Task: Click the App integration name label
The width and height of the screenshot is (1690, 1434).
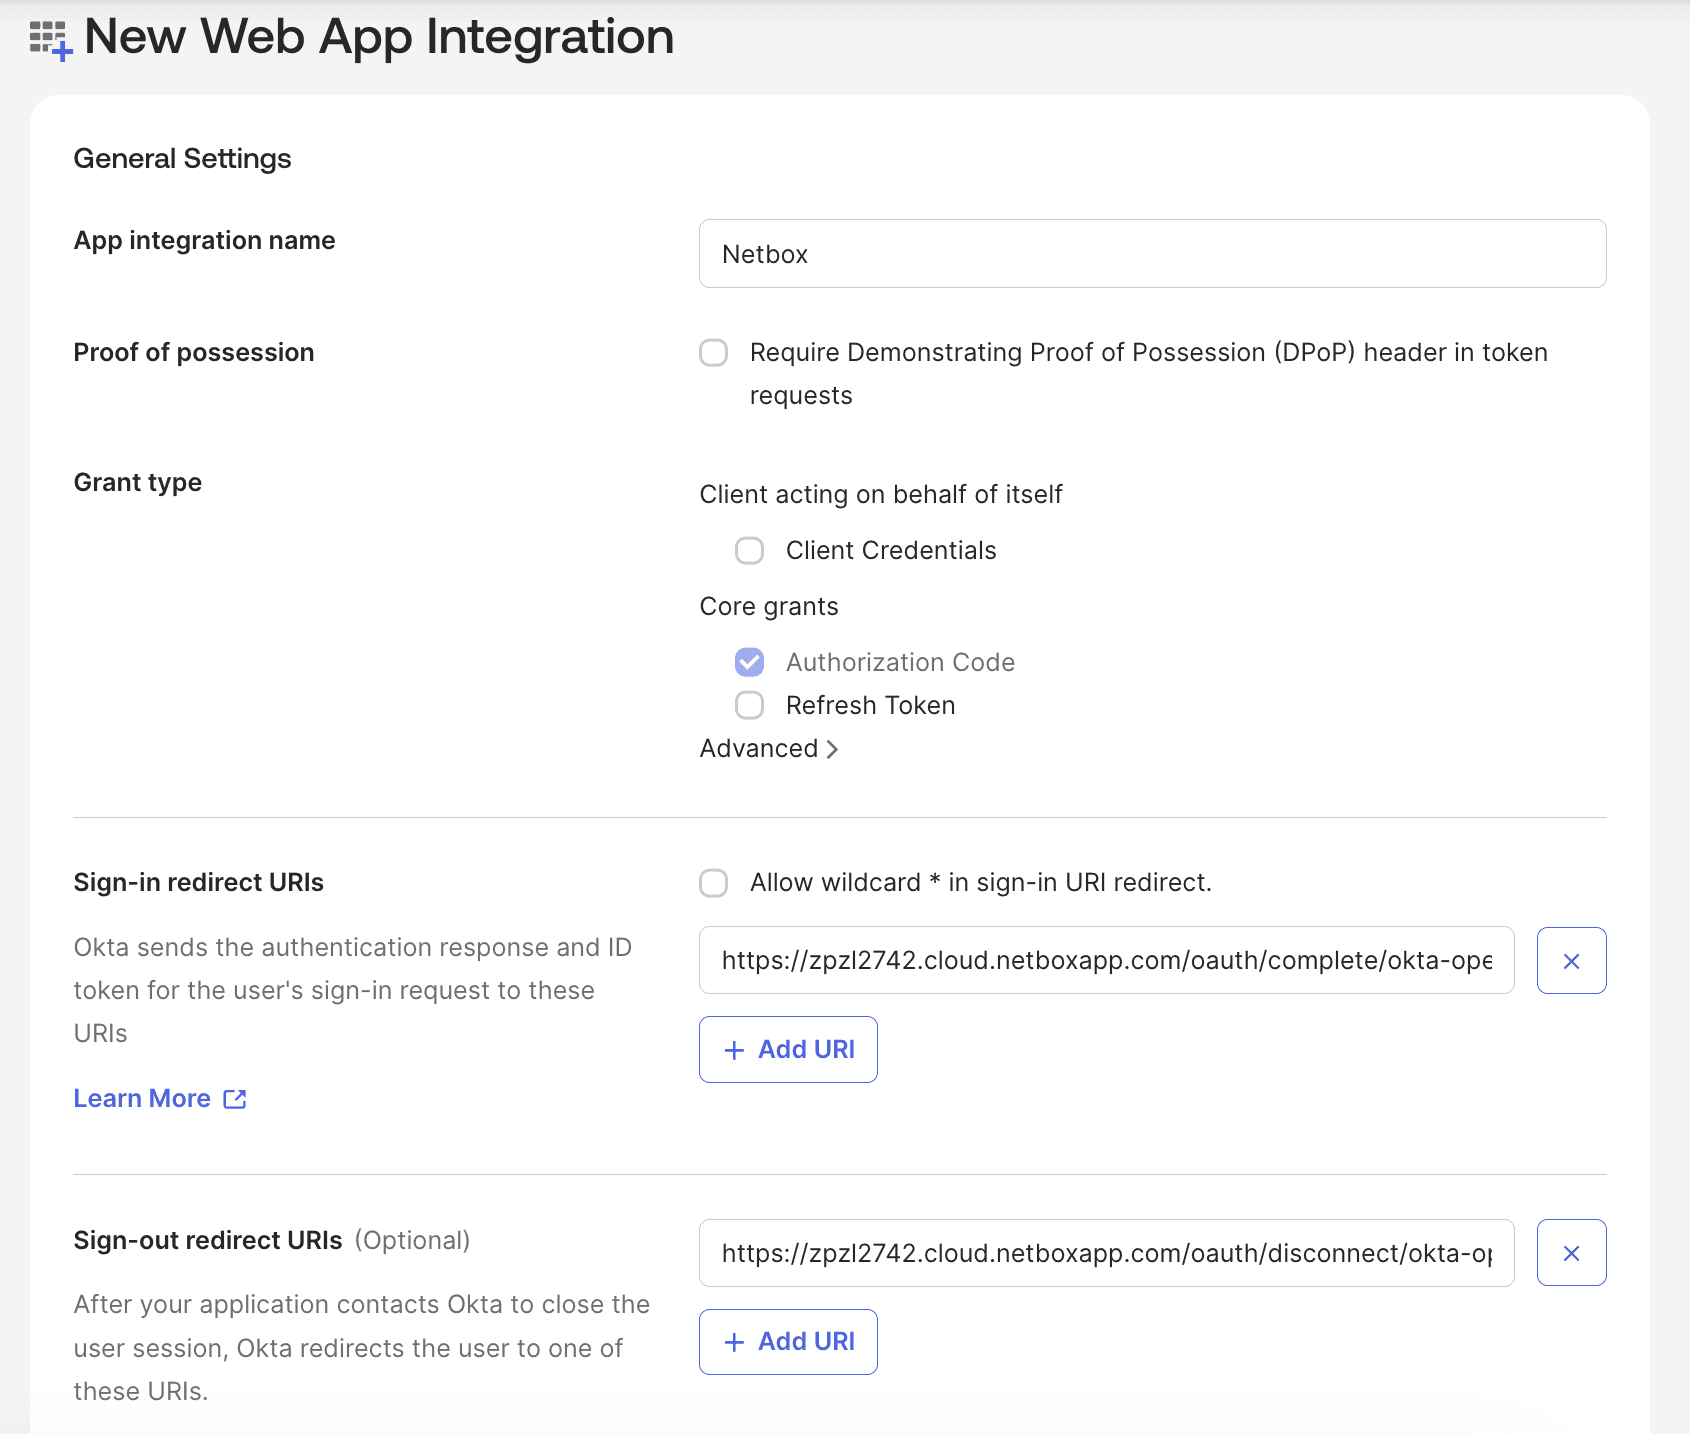Action: click(x=205, y=240)
